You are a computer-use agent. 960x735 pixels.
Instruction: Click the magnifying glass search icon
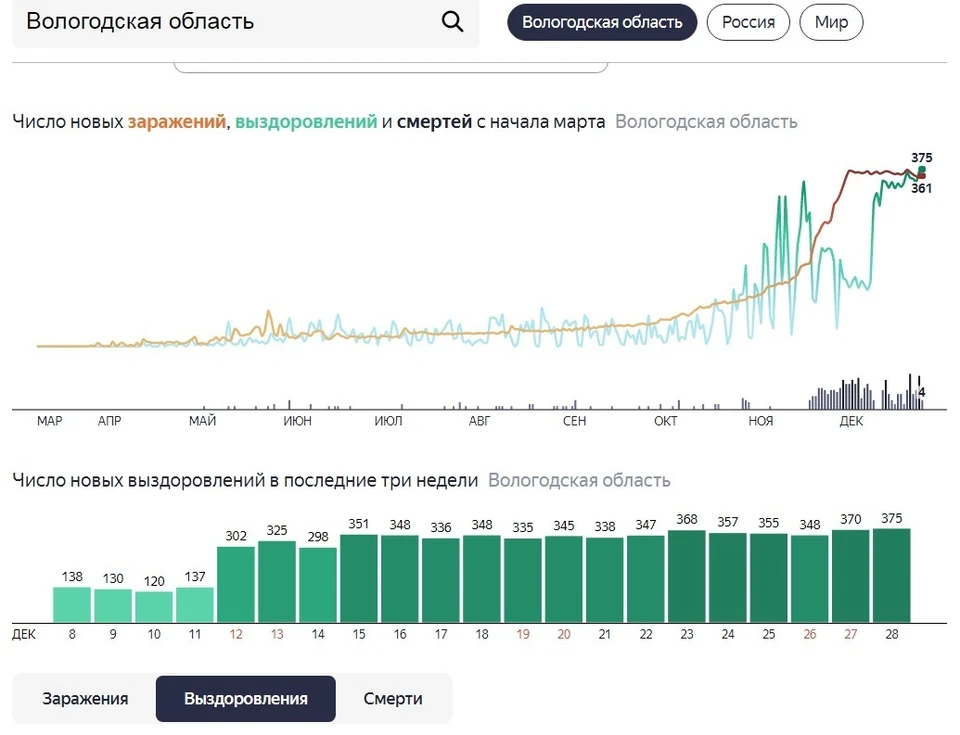452,21
